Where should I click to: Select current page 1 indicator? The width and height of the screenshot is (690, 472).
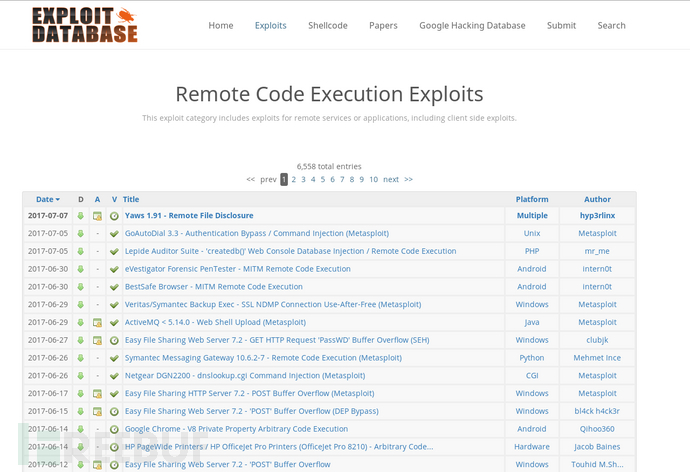pos(284,179)
